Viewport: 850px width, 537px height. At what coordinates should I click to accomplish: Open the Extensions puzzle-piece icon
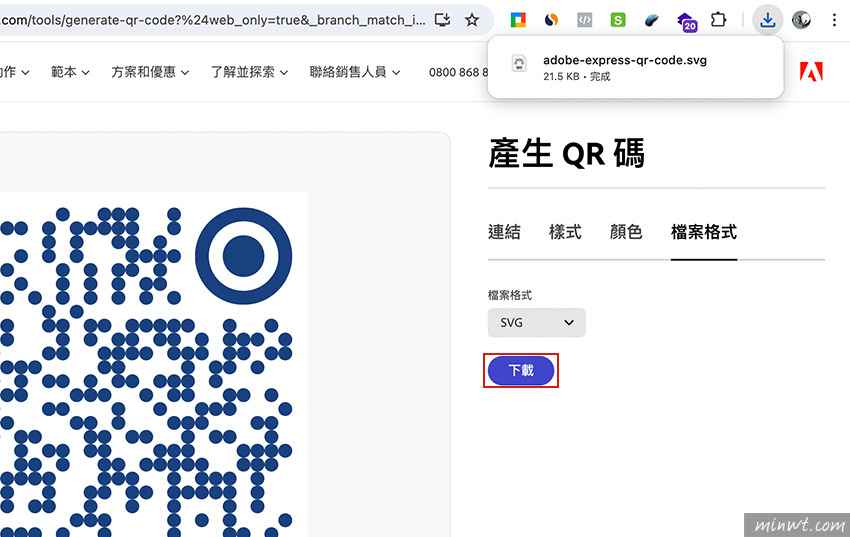click(x=718, y=21)
